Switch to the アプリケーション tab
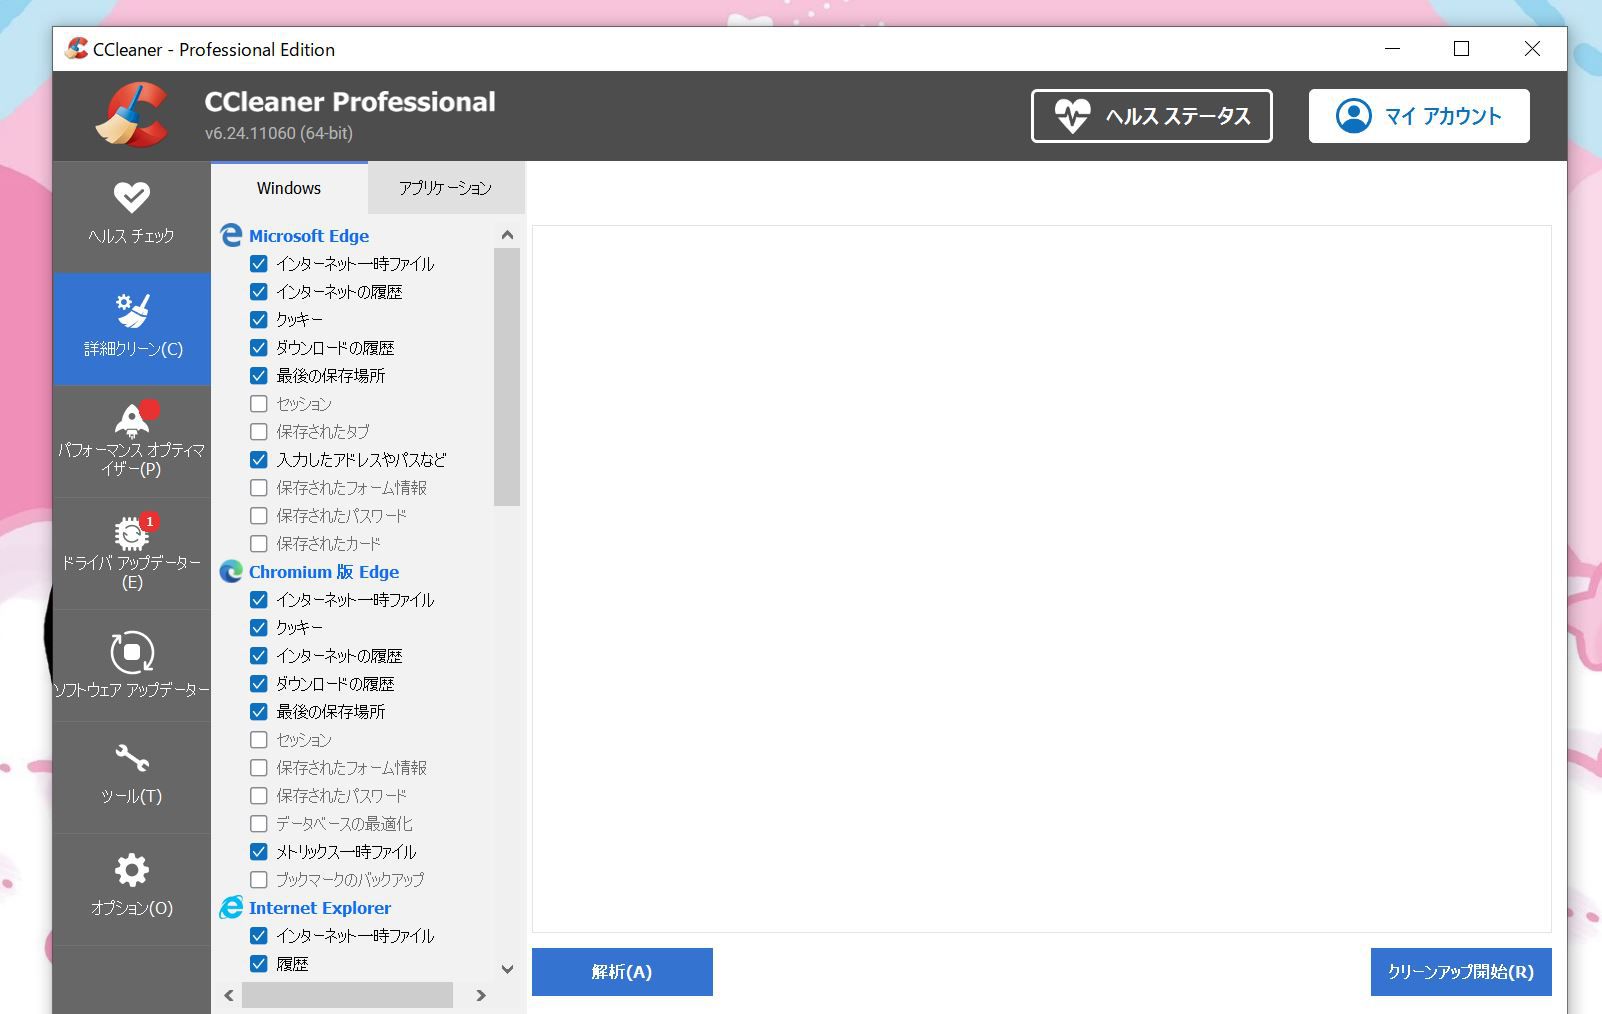Screen dimensions: 1602x1014 [x=446, y=188]
